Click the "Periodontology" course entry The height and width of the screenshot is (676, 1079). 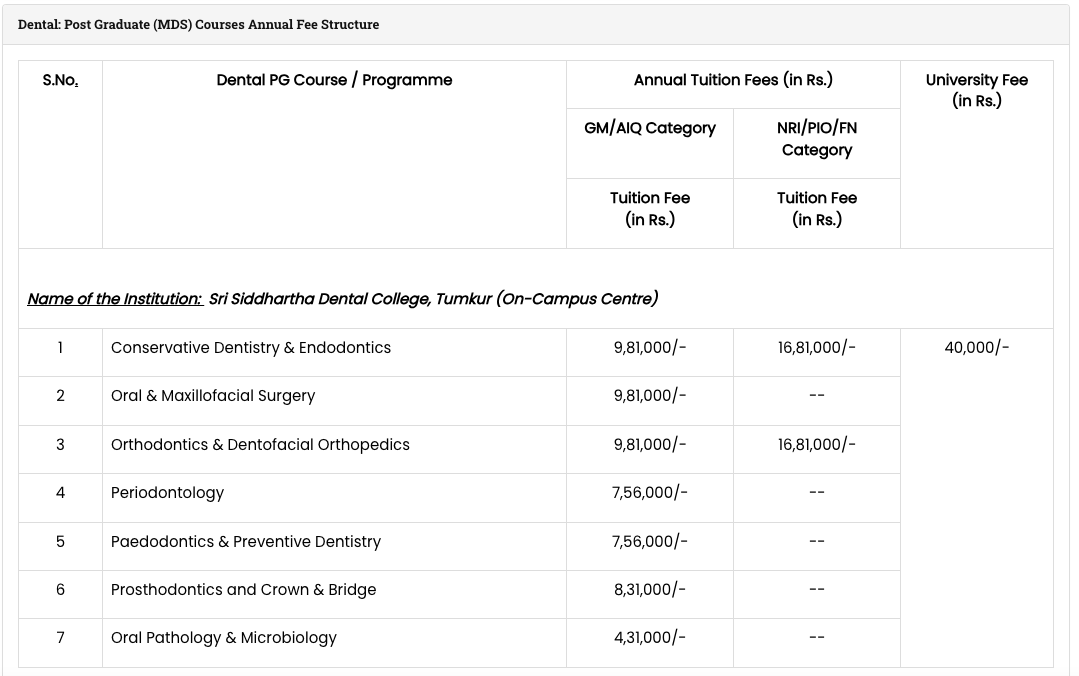point(167,492)
